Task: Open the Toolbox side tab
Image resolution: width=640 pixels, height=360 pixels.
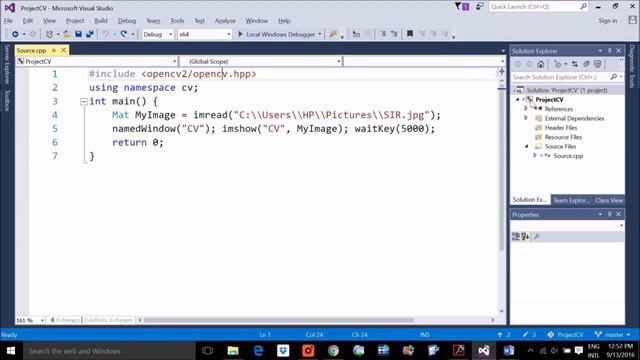Action: tap(7, 100)
